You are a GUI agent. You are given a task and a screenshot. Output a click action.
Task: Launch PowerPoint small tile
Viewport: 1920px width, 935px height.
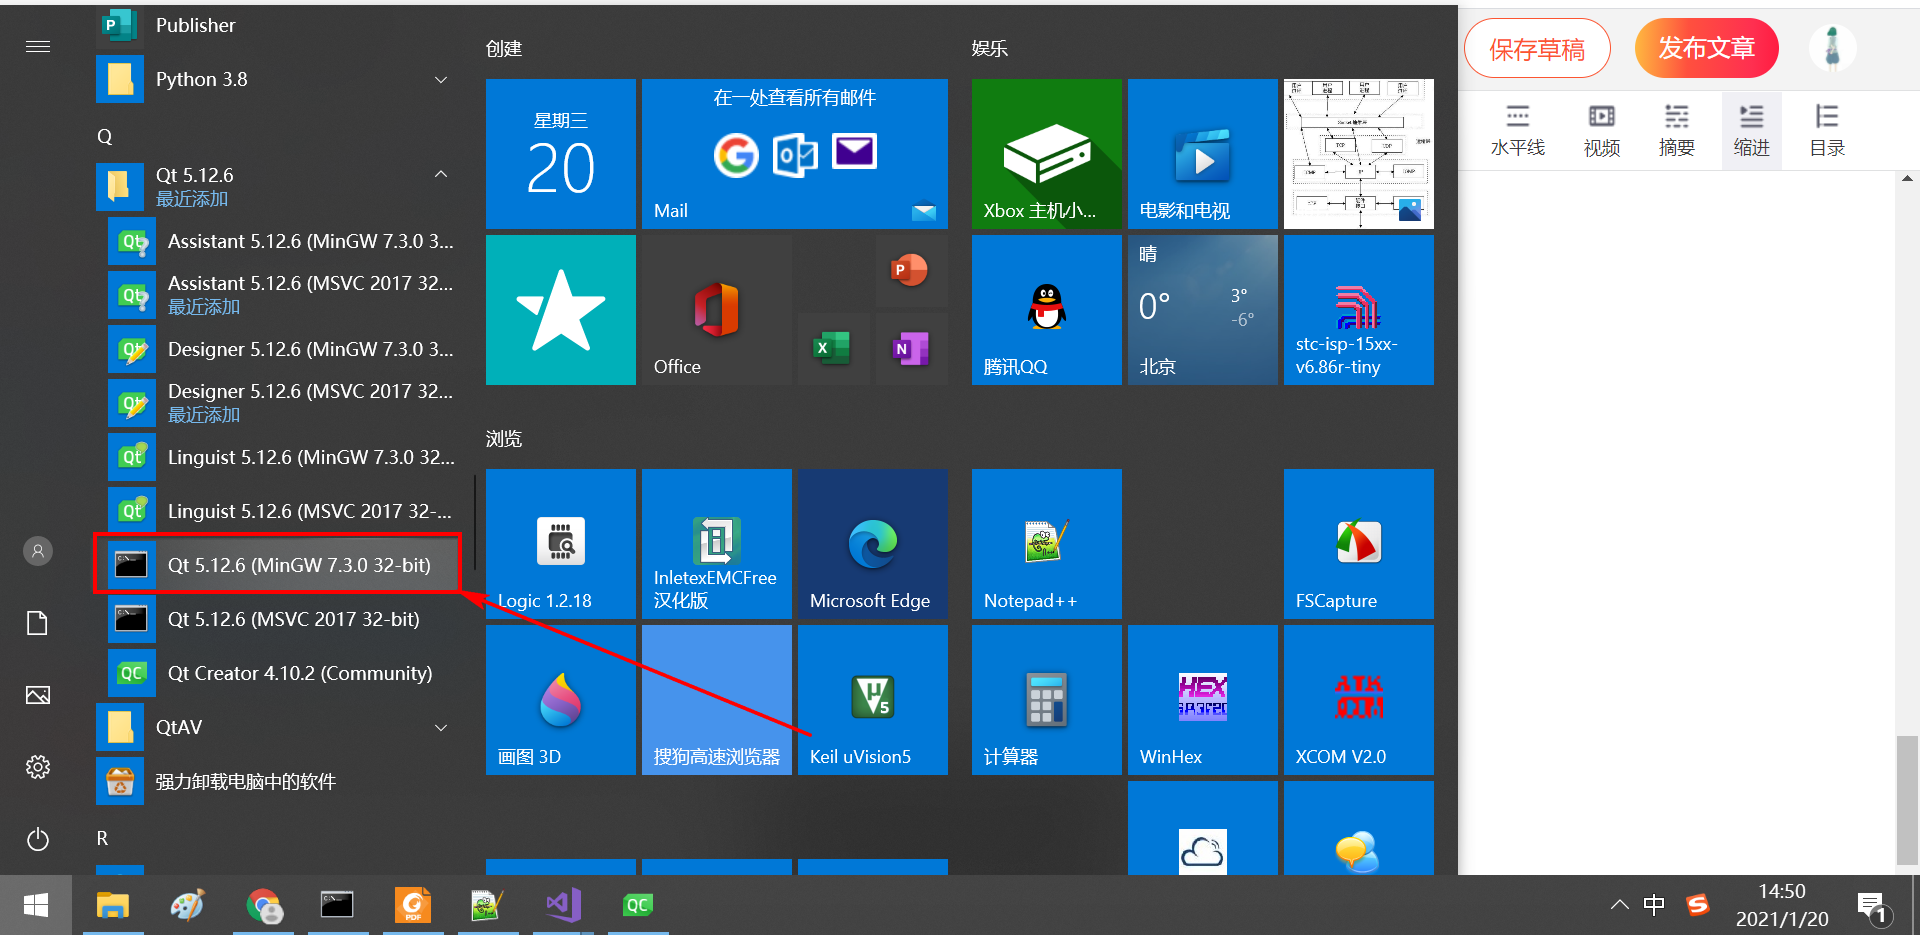click(911, 271)
